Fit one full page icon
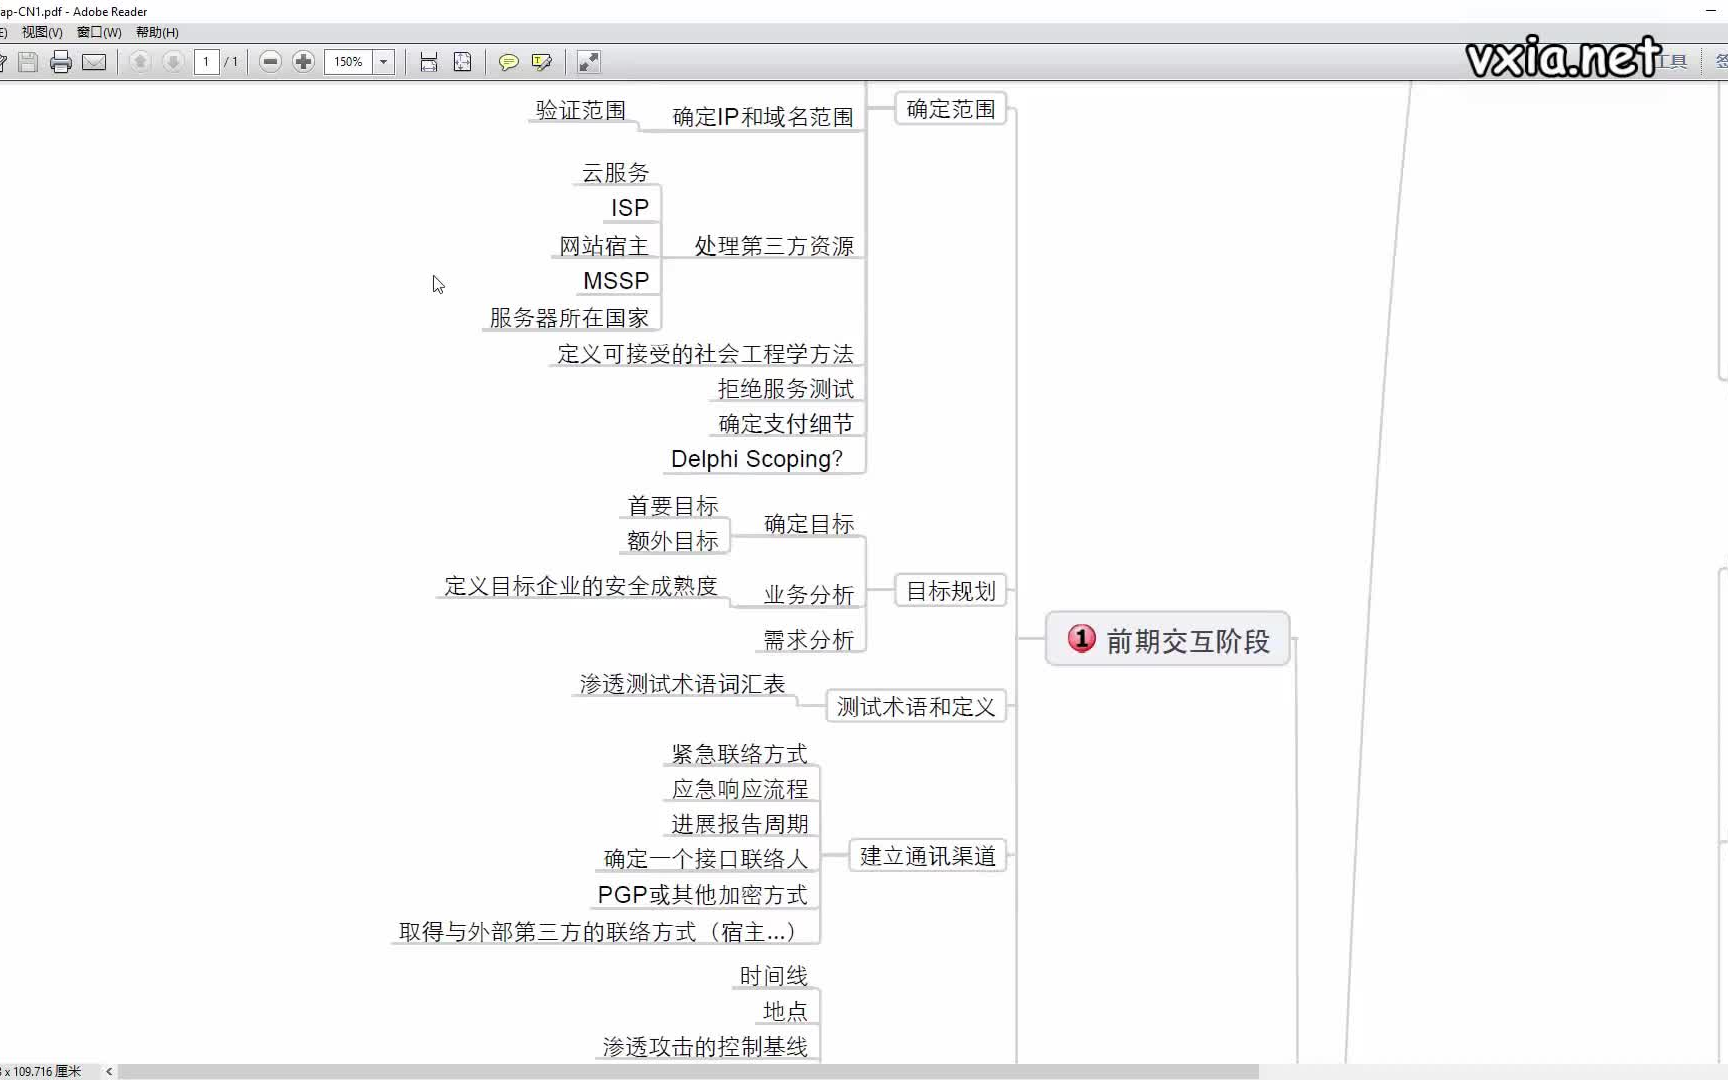Screen dimensions: 1728x1080 click(462, 62)
